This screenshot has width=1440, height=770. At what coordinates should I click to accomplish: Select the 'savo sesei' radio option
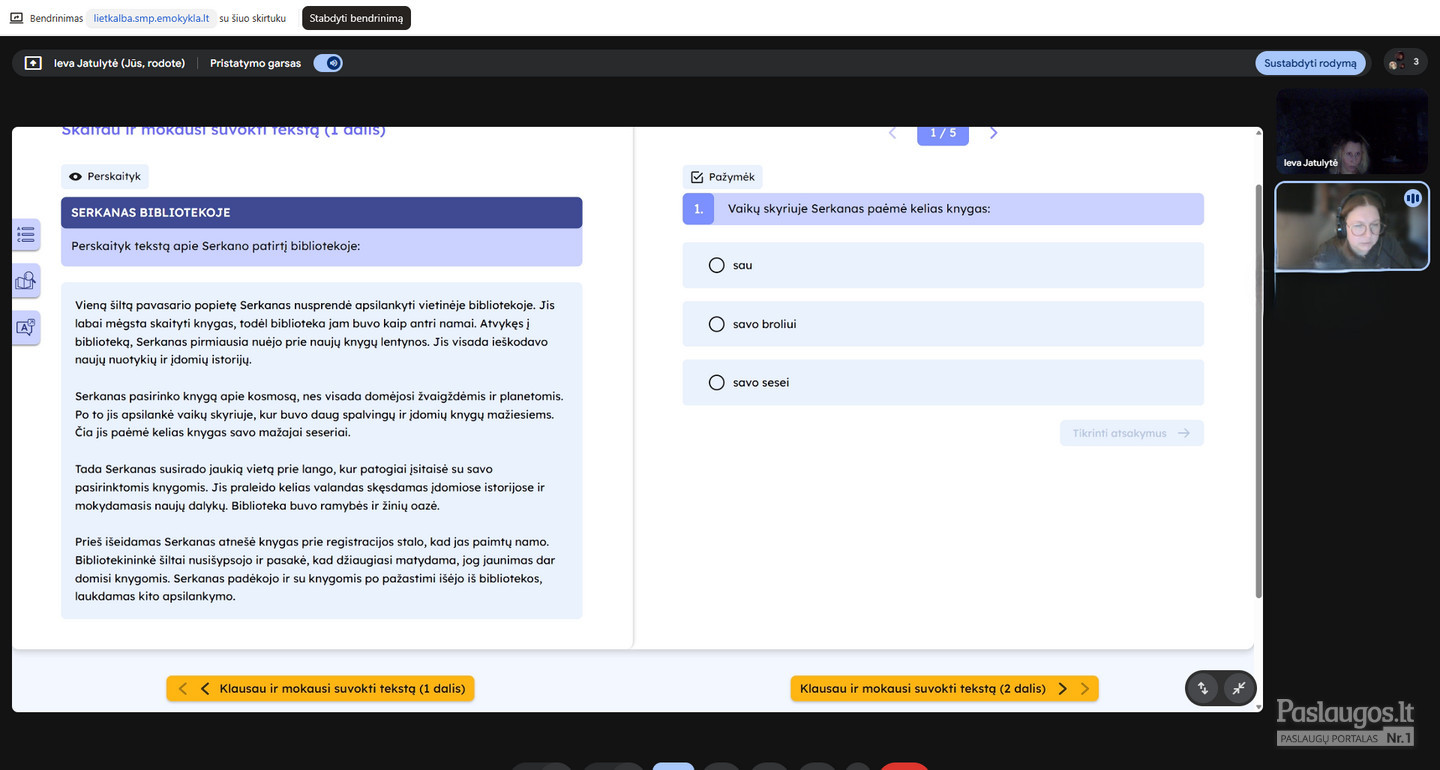pos(716,382)
